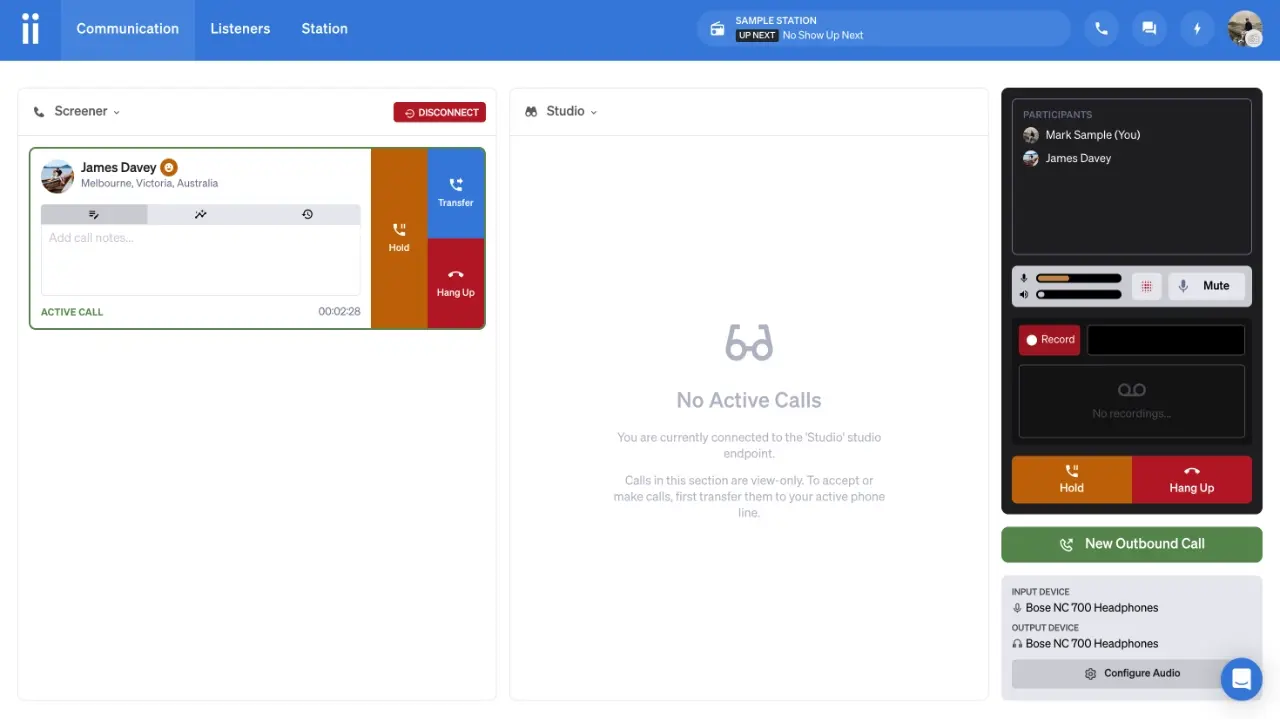Put James Davey's call on Hold
The height and width of the screenshot is (720, 1280).
(x=399, y=238)
